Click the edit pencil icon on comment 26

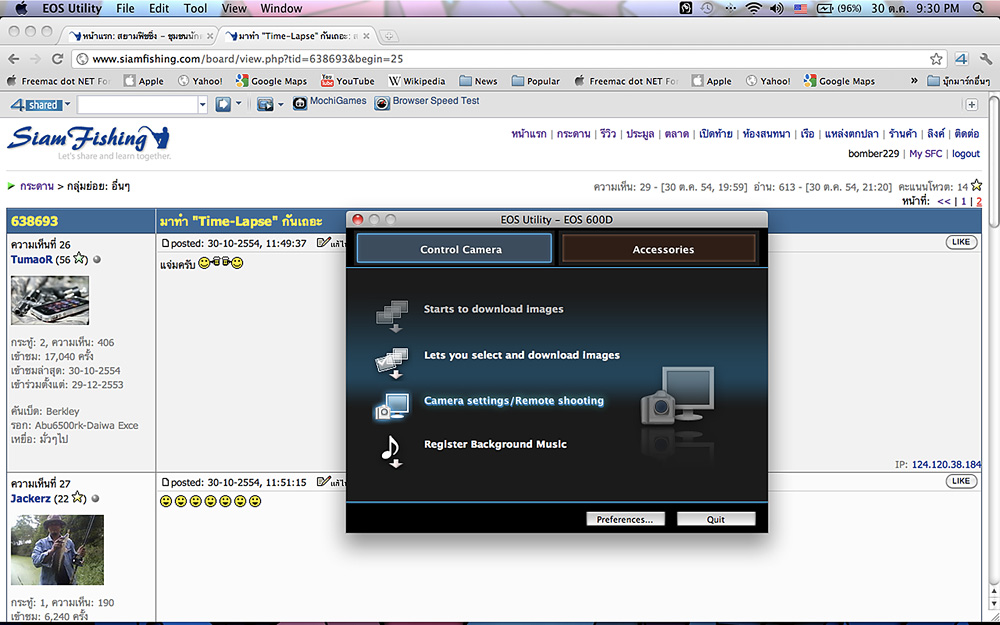tap(323, 242)
